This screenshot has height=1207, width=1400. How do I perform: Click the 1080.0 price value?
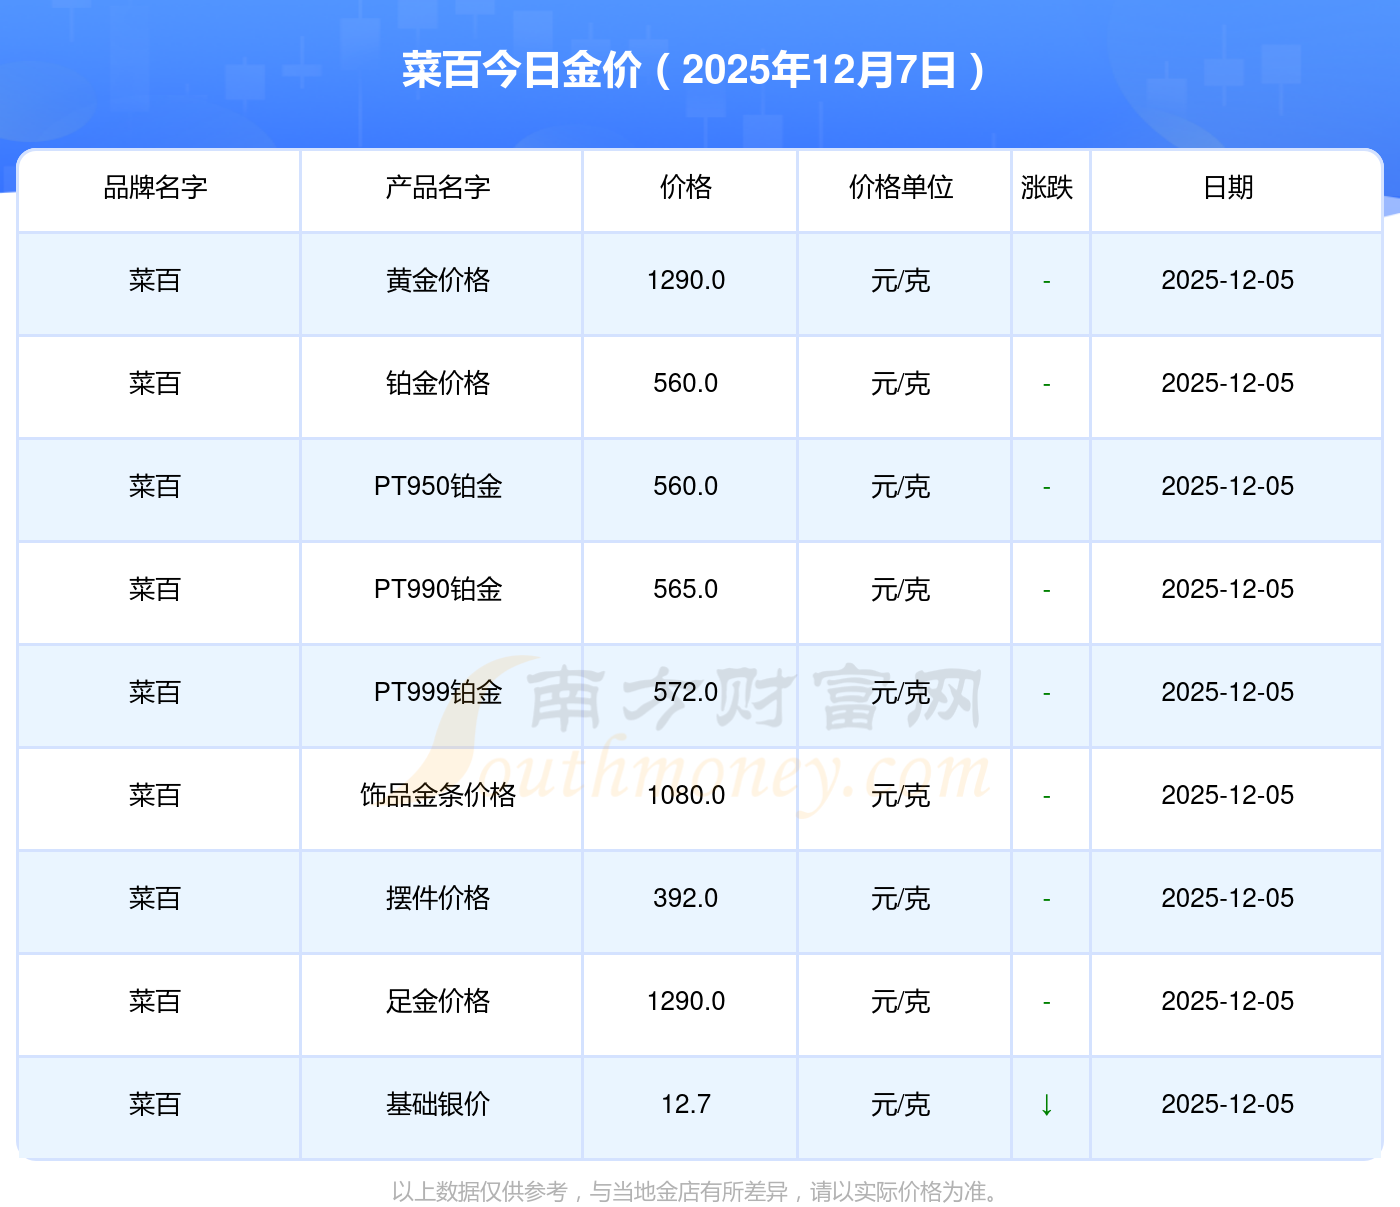pyautogui.click(x=686, y=795)
